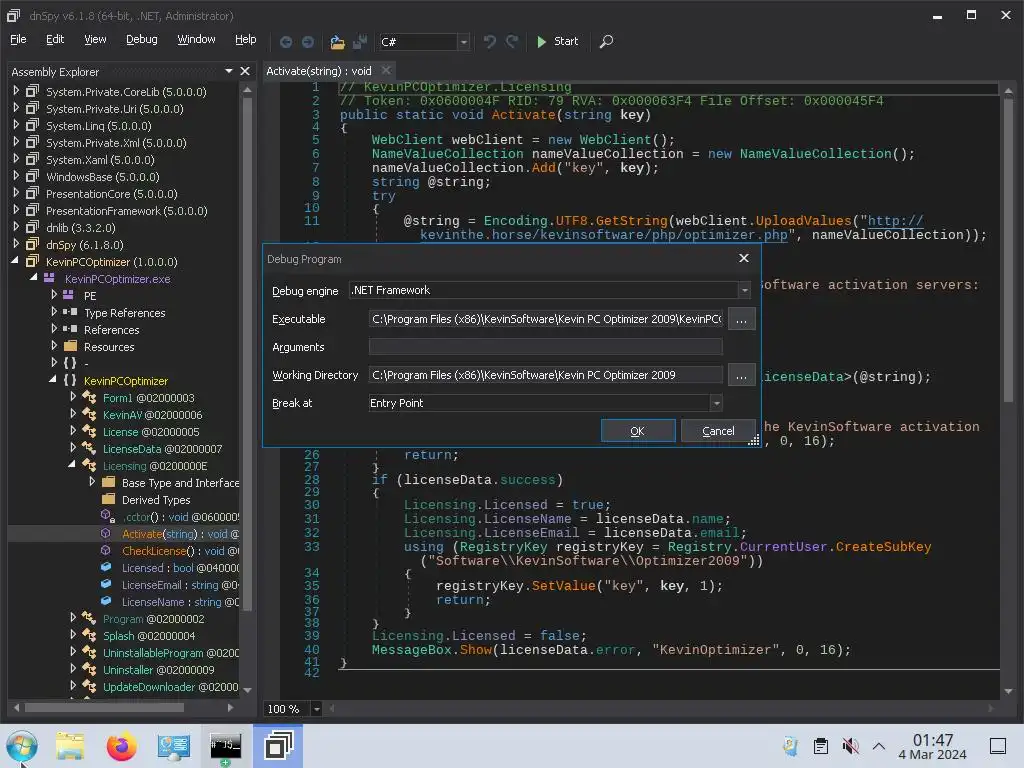Open Assembly Explorer panel options arrow
This screenshot has height=768, width=1024.
229,71
